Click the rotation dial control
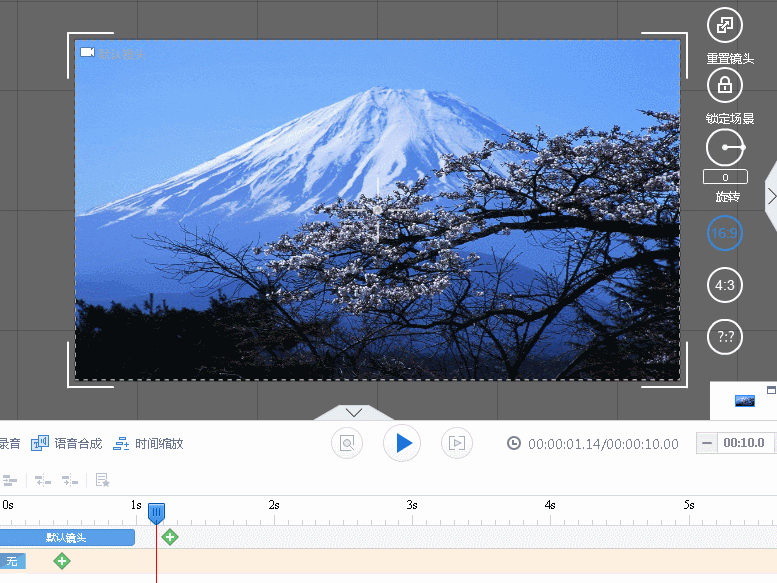 point(725,148)
